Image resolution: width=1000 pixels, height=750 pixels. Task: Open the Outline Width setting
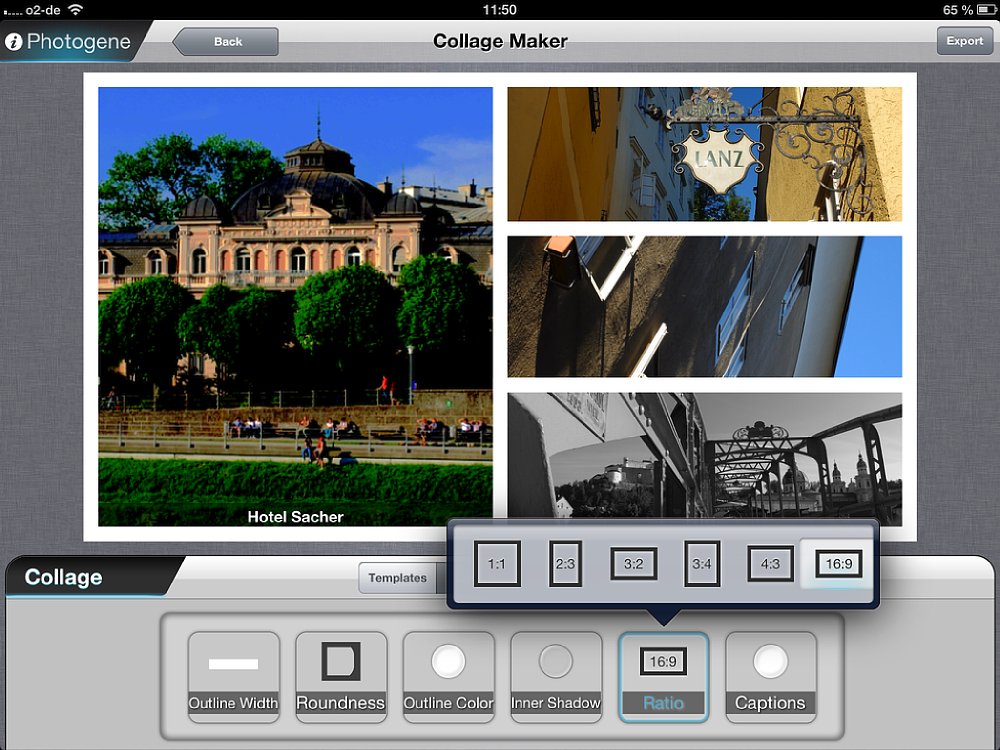pos(233,677)
